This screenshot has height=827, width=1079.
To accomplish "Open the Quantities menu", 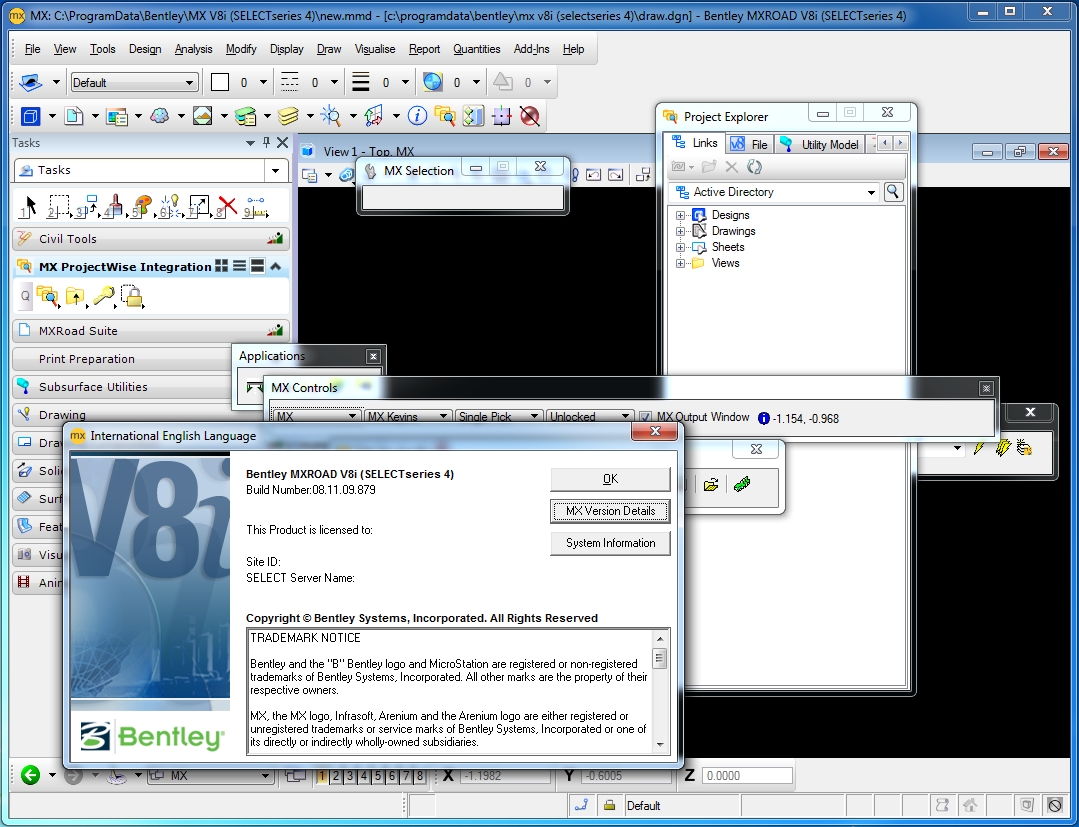I will 476,49.
